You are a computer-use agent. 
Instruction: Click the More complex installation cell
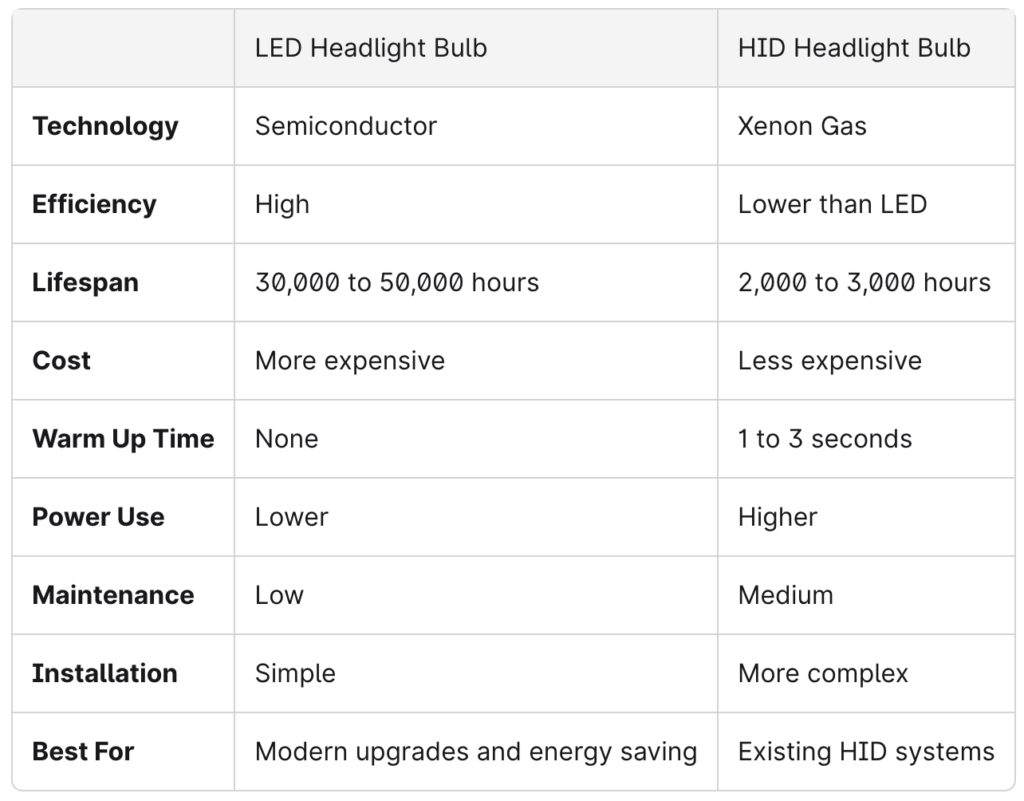[x=823, y=673]
